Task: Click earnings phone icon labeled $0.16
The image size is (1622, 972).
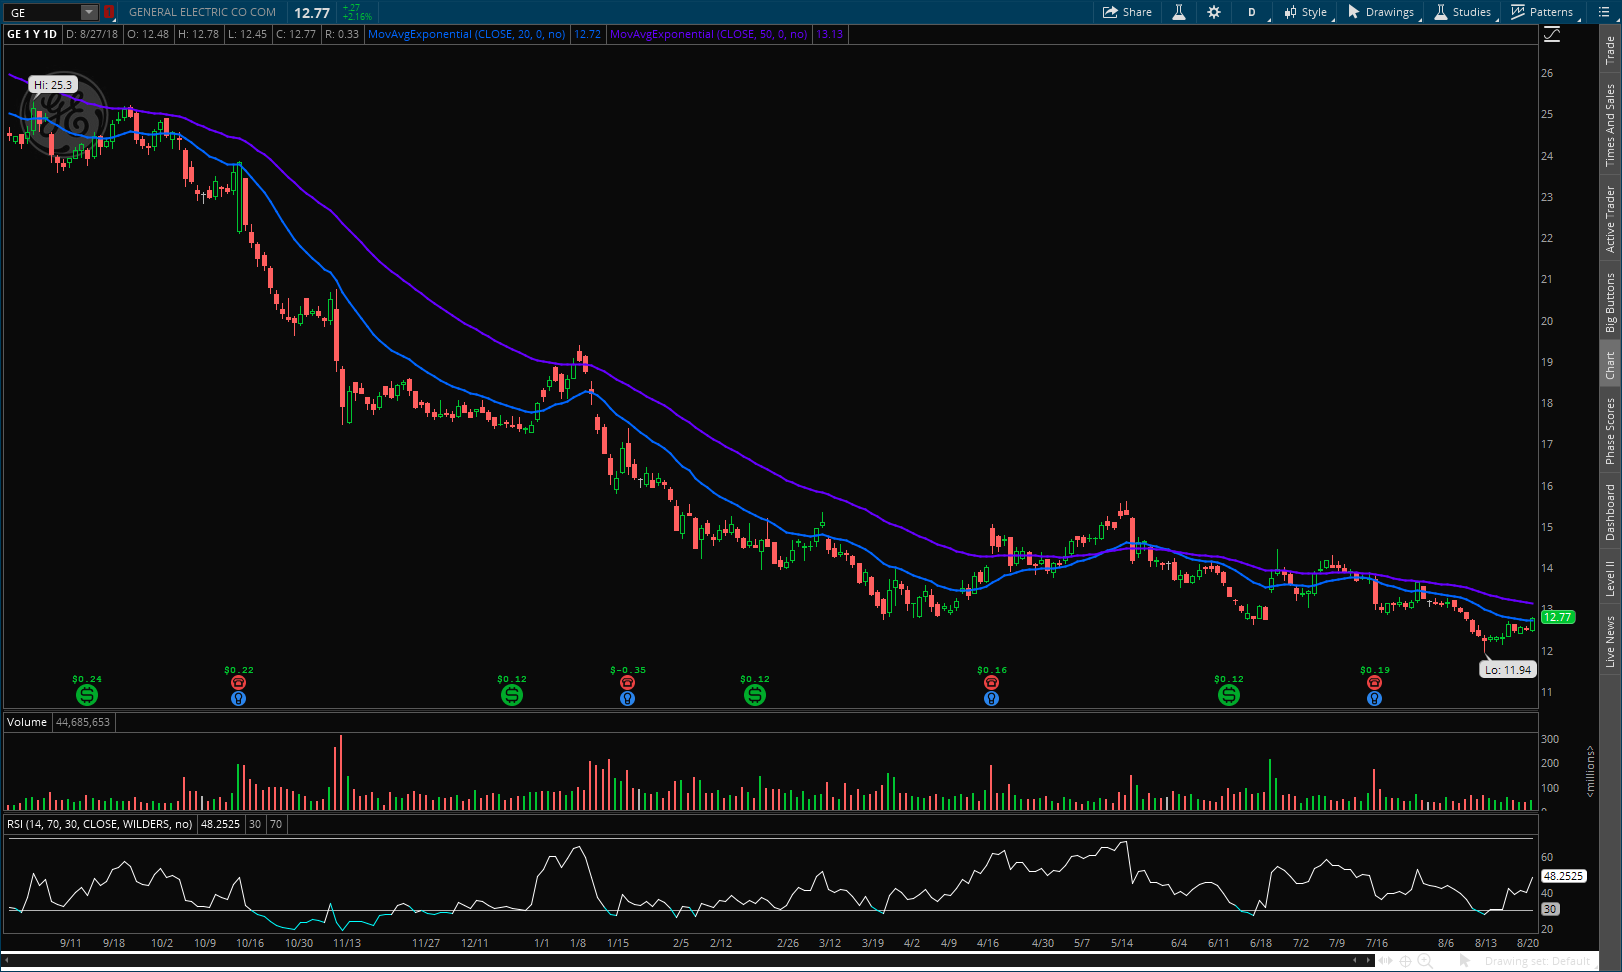Action: pos(991,683)
